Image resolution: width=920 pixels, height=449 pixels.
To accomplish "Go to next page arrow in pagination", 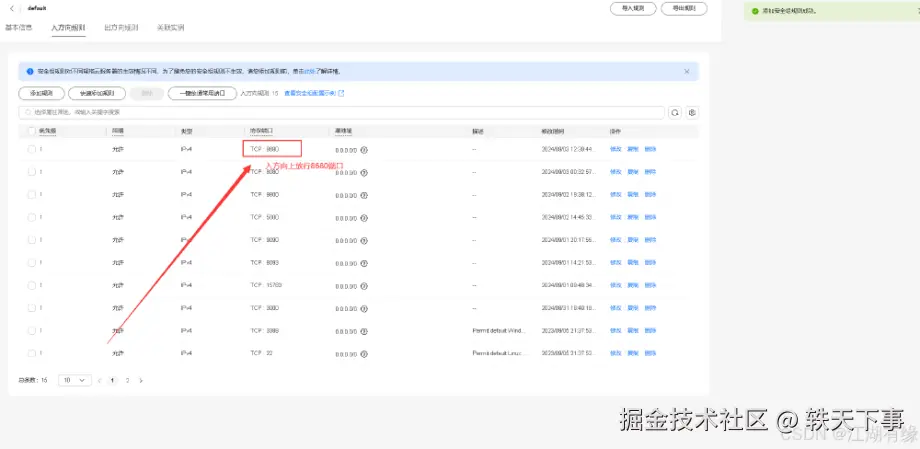I will click(x=141, y=380).
